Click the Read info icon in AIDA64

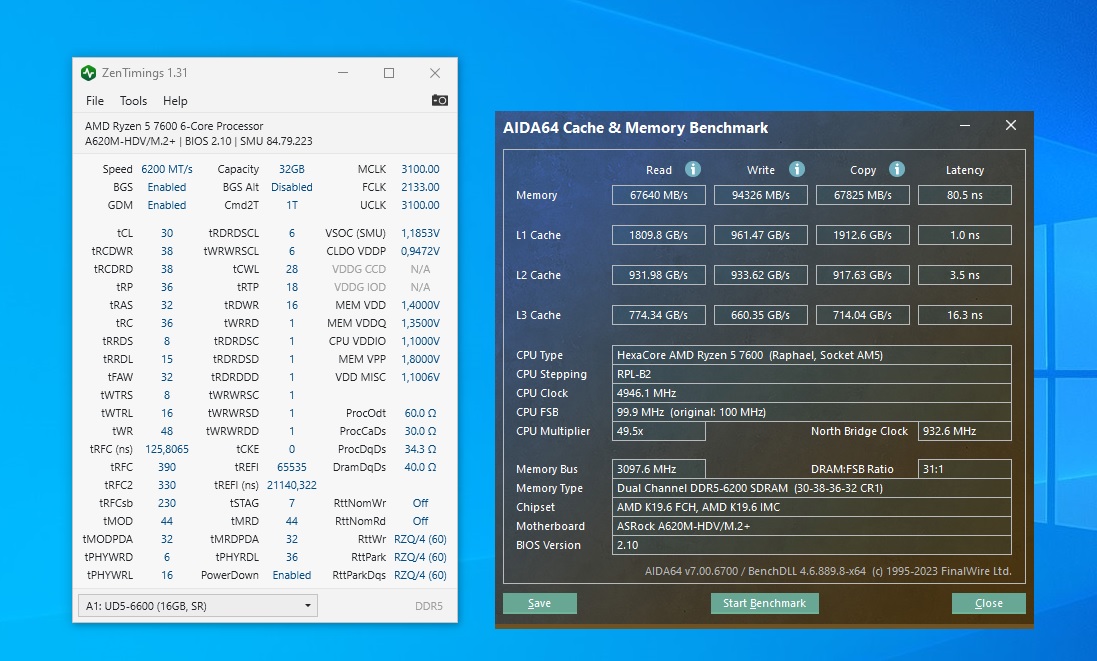click(693, 169)
